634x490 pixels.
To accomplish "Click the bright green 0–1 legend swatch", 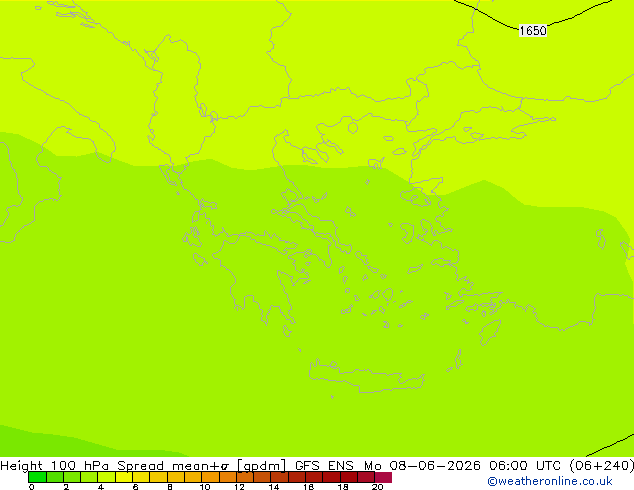I will (37, 477).
